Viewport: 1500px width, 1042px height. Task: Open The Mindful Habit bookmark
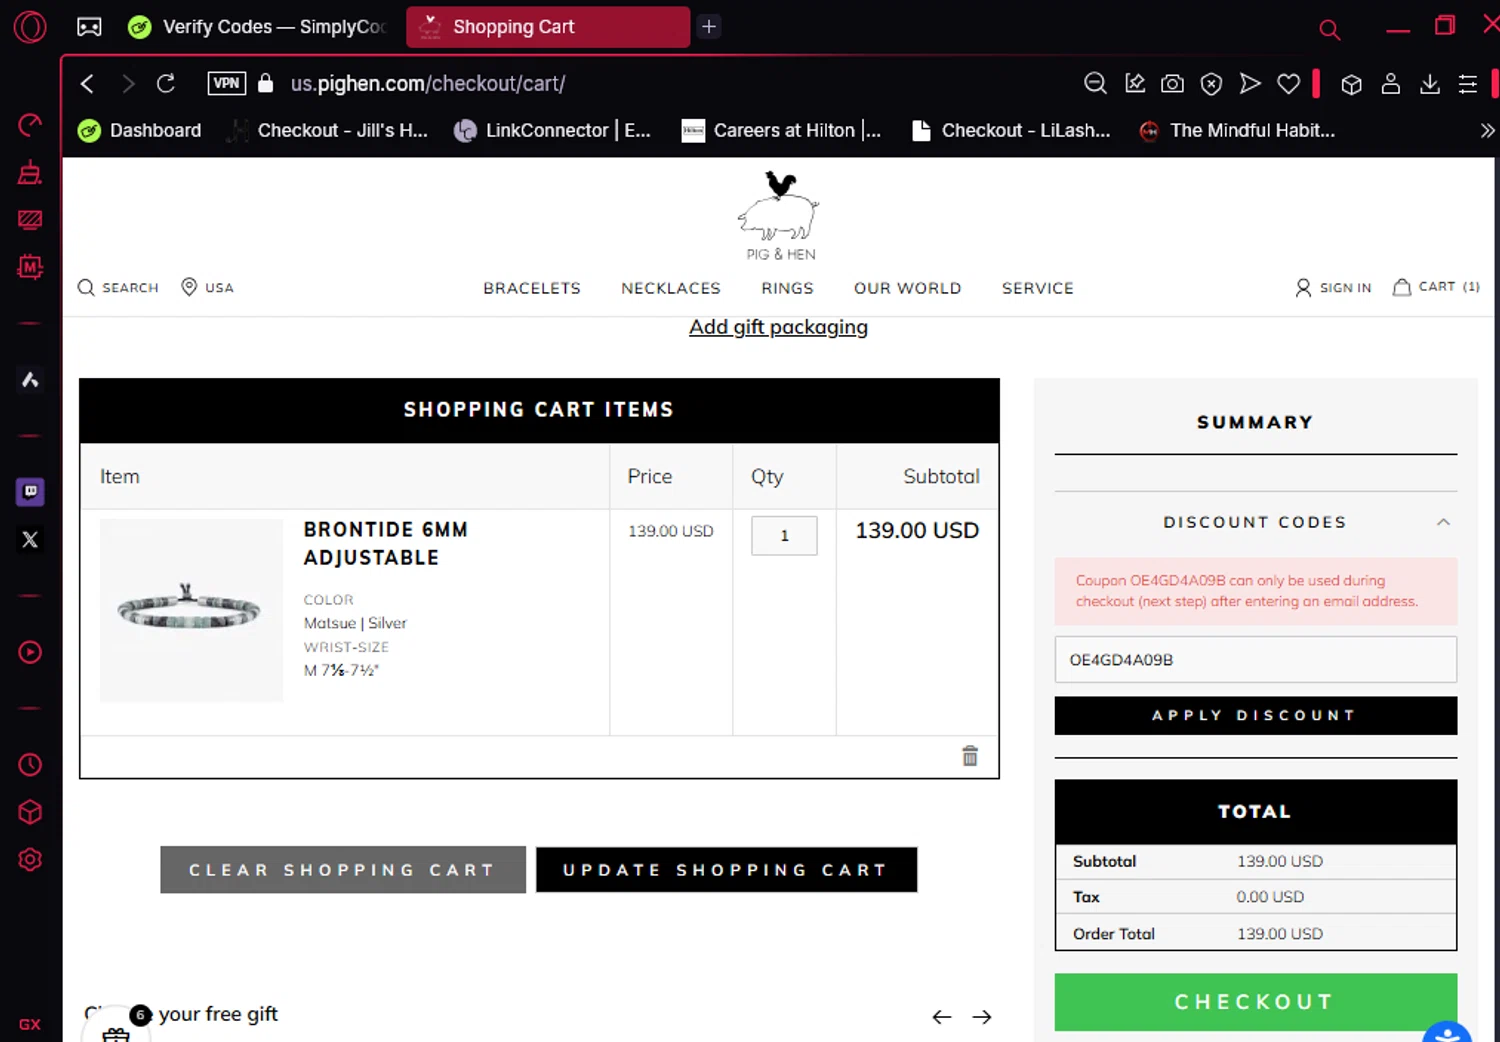coord(1238,130)
